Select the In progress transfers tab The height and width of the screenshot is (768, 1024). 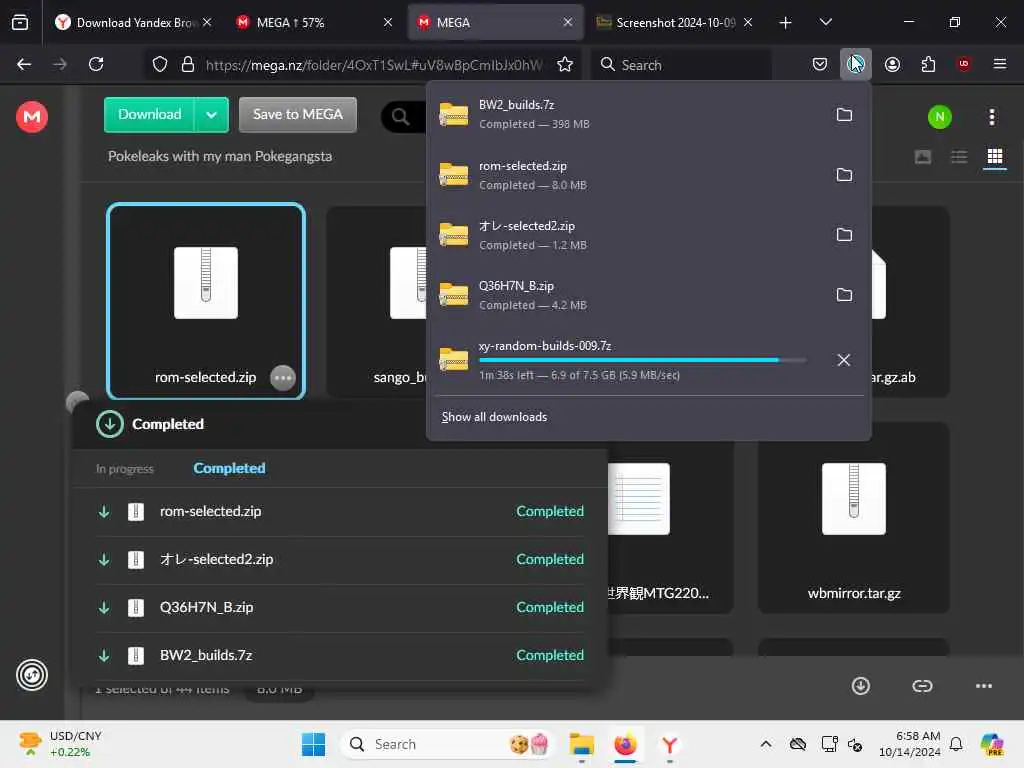point(125,469)
